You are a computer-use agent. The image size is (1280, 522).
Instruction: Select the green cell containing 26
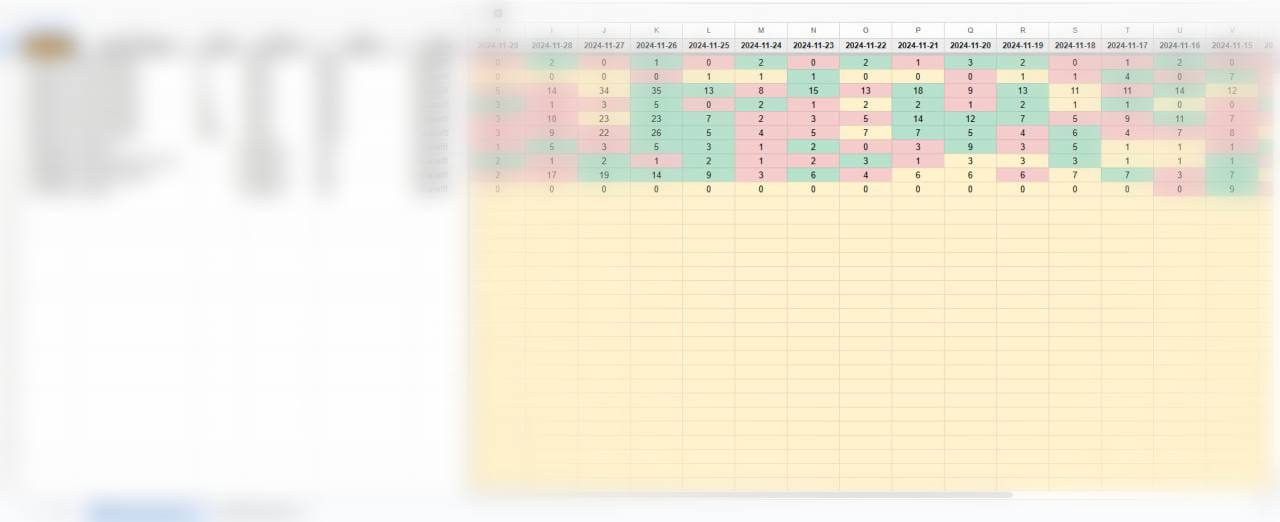click(x=656, y=132)
